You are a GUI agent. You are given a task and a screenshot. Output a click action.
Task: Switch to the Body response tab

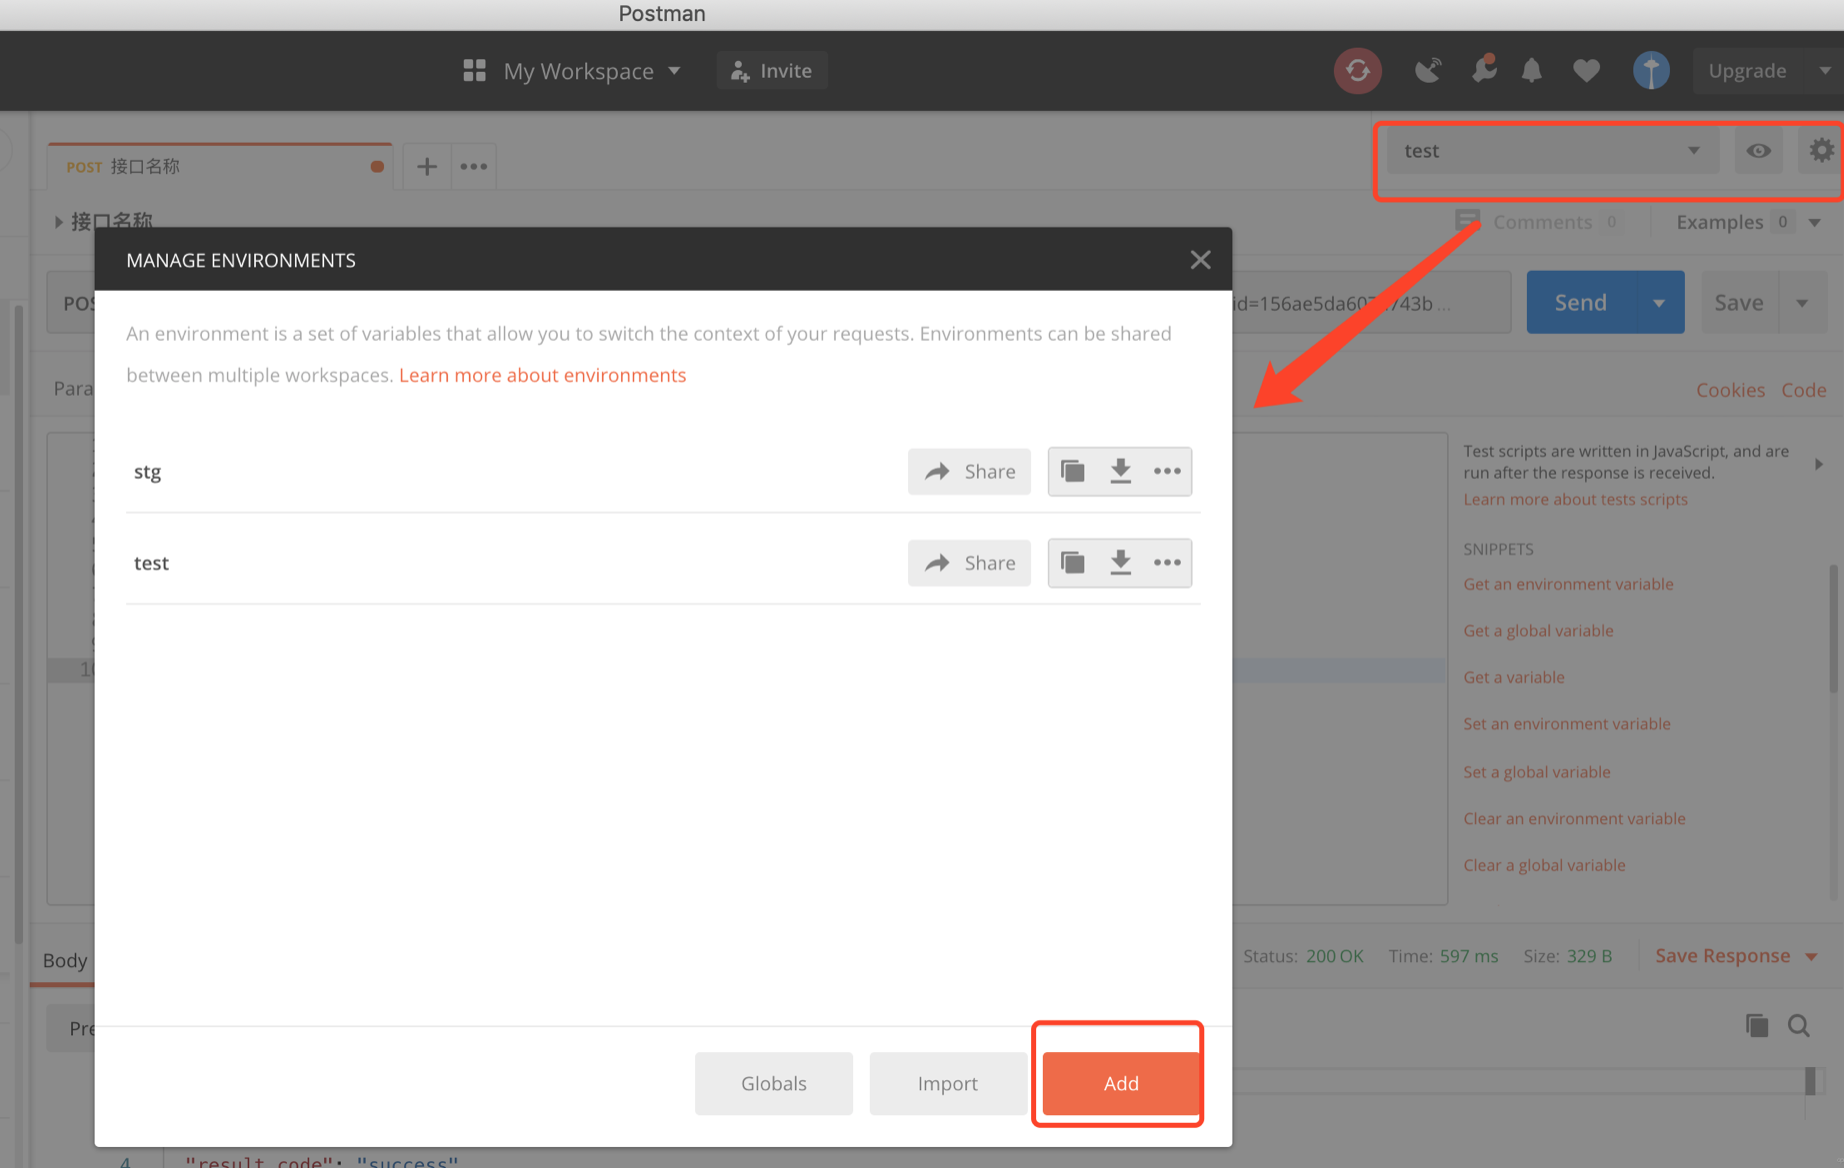(x=65, y=960)
